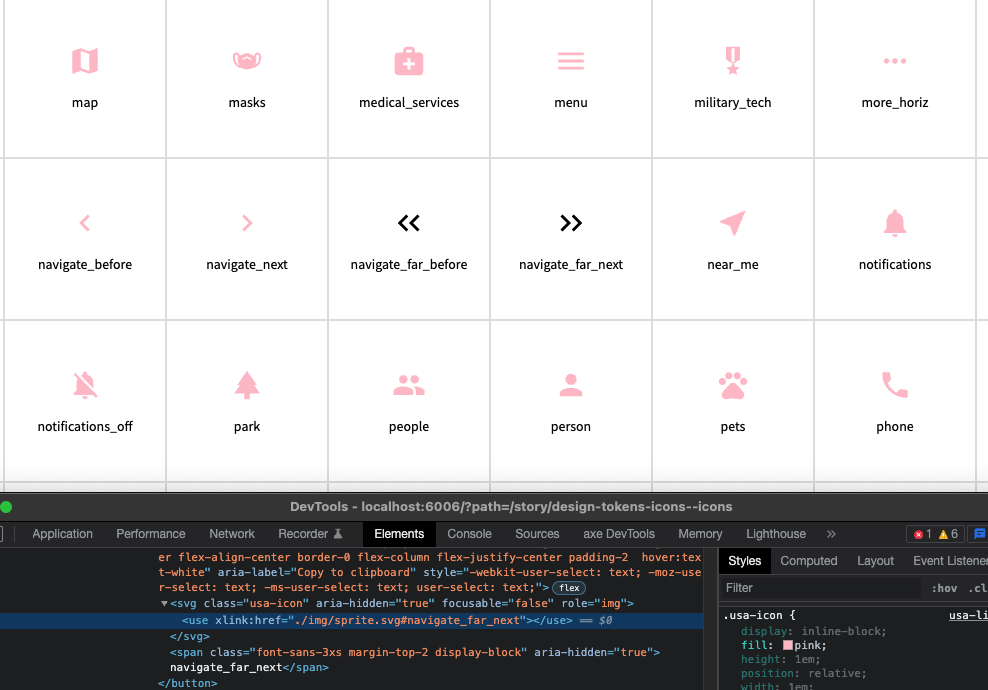988x690 pixels.
Task: Switch to the Network tab
Action: [x=232, y=534]
